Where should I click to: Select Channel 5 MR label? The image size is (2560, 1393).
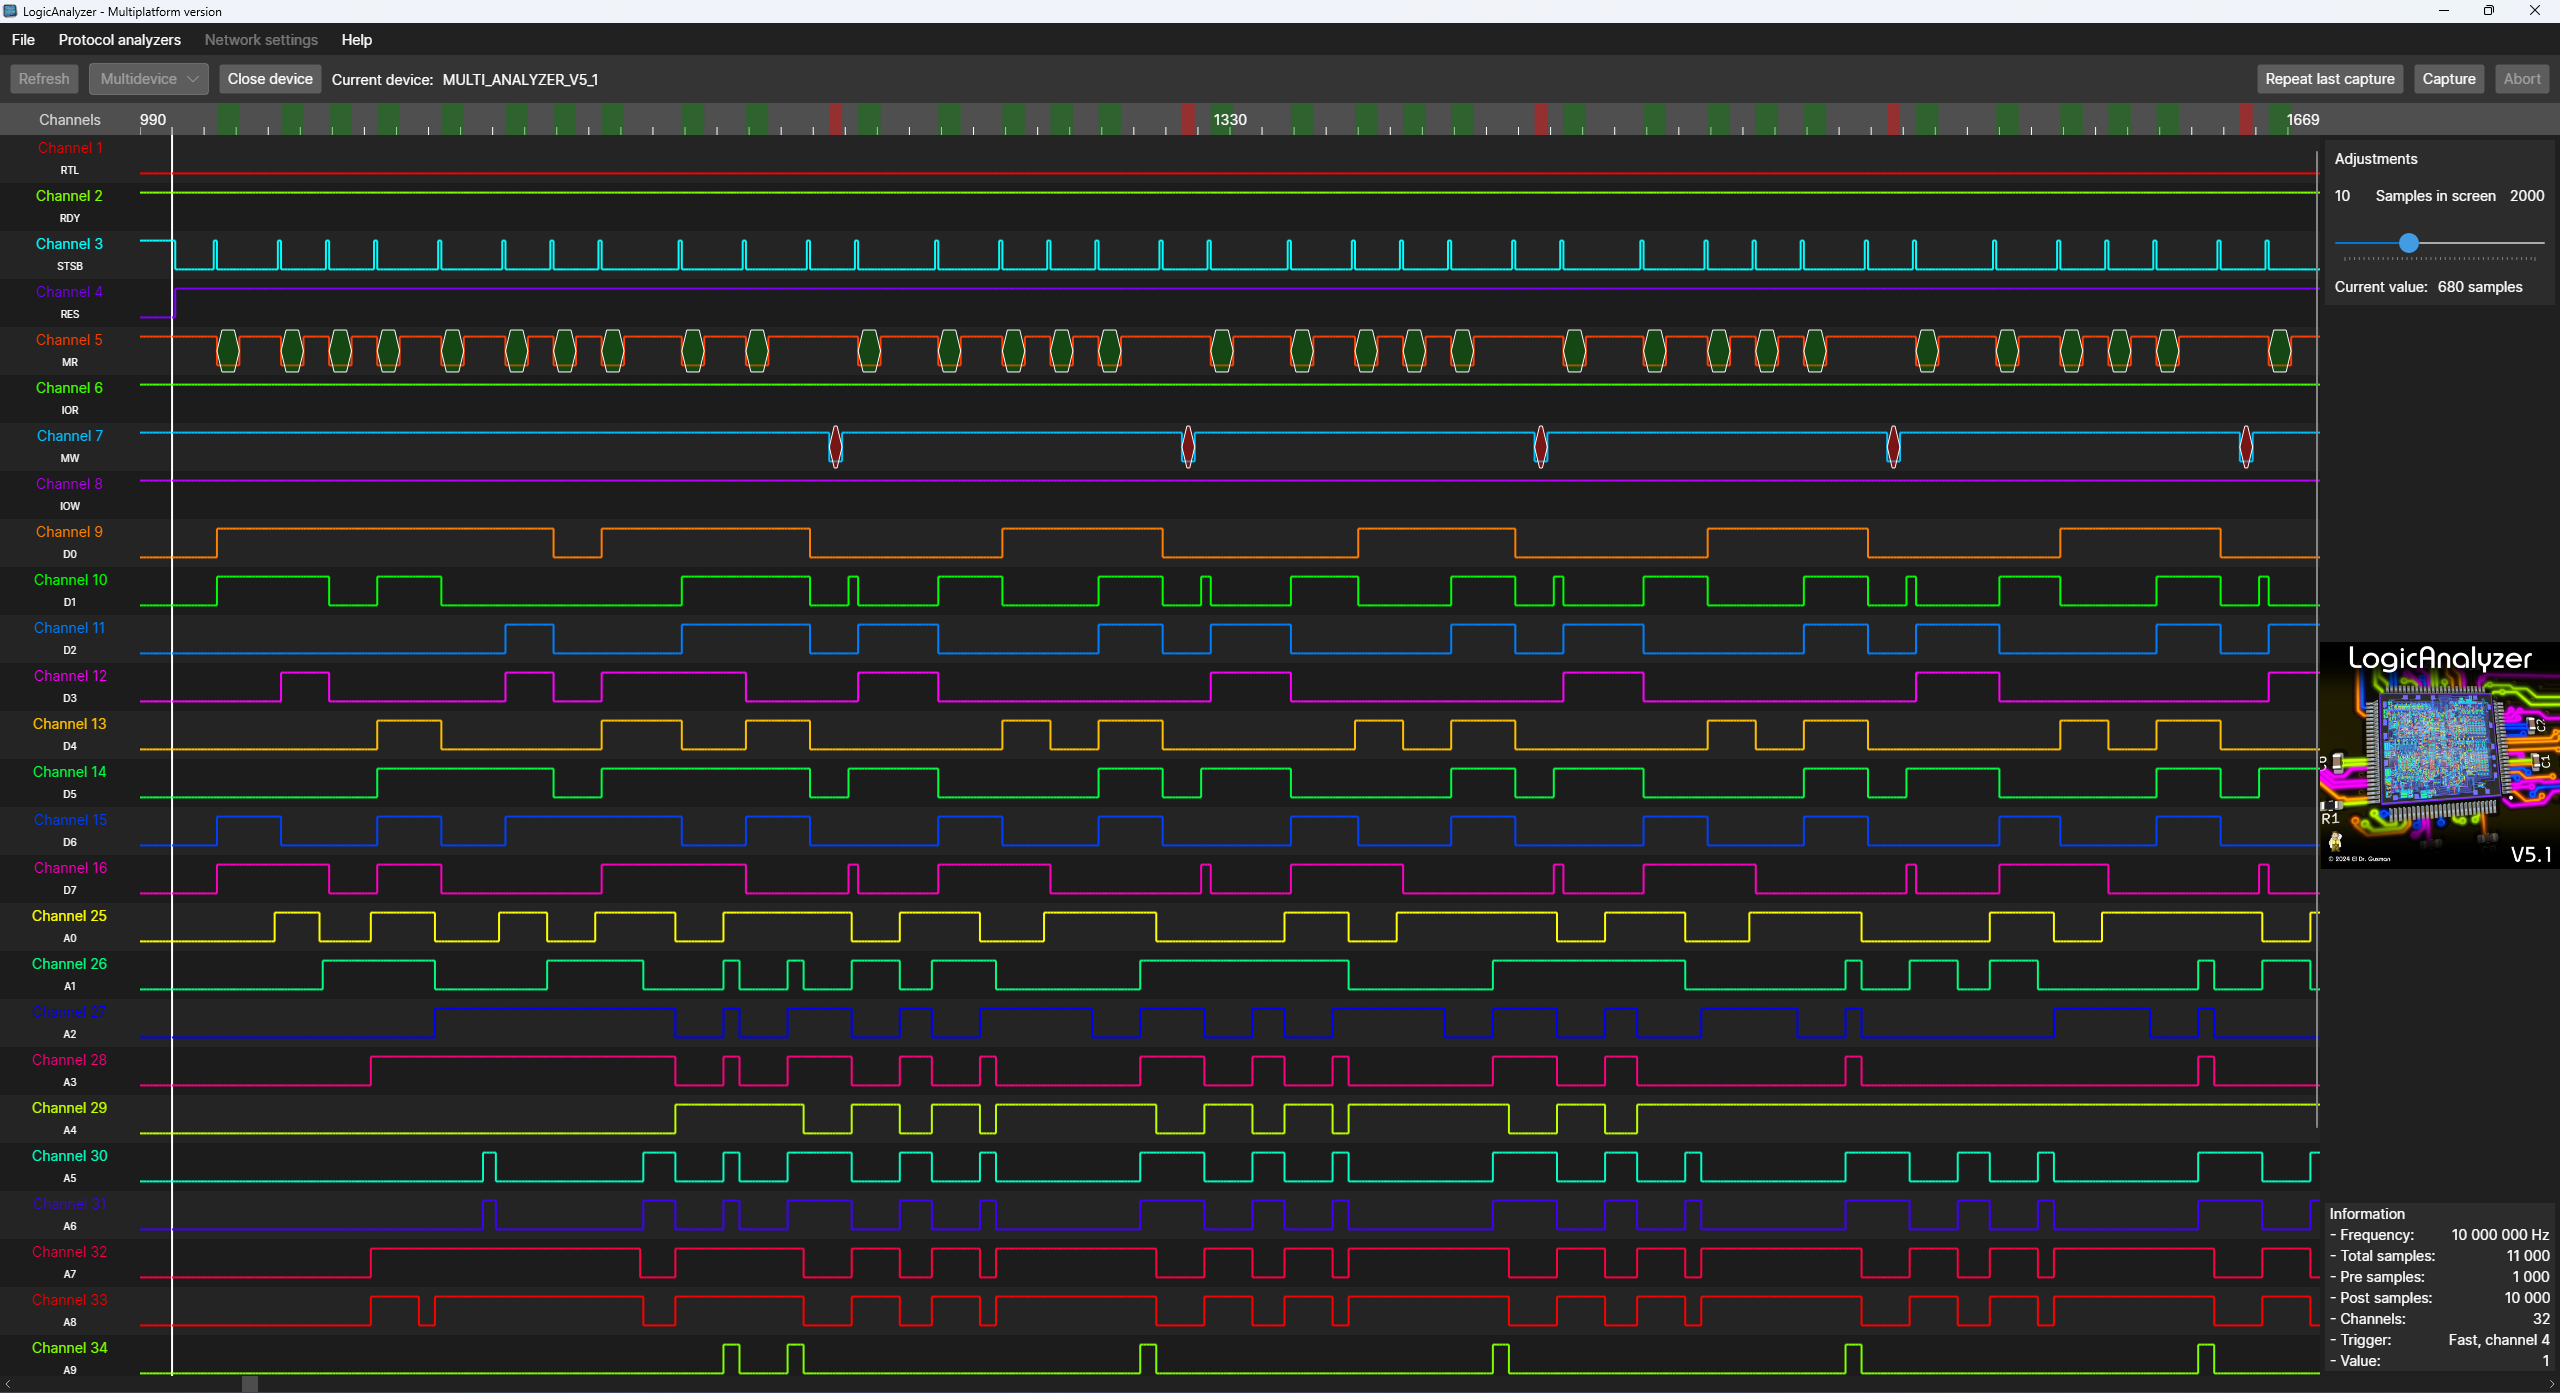tap(70, 350)
